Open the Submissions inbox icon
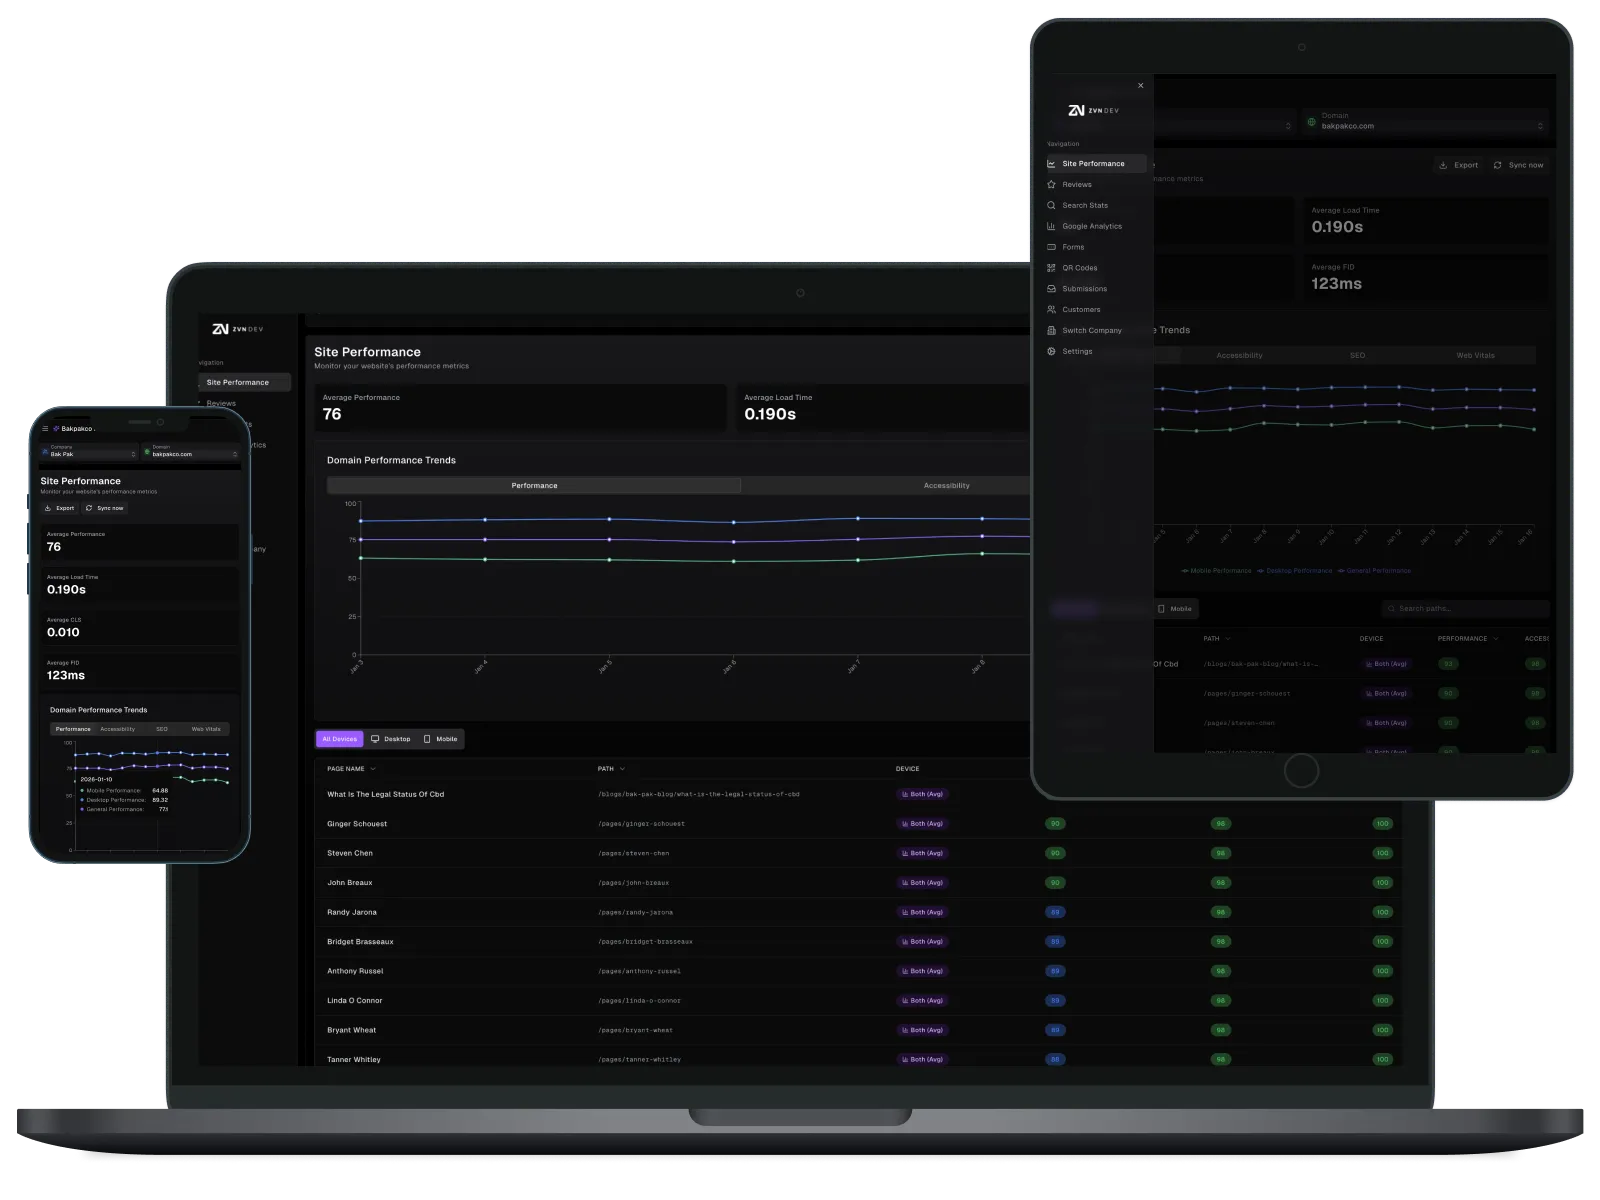The height and width of the screenshot is (1200, 1600). coord(1051,289)
